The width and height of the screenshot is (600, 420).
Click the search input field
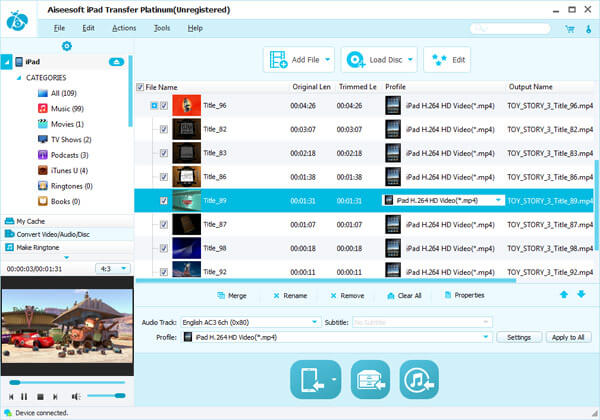[x=510, y=29]
